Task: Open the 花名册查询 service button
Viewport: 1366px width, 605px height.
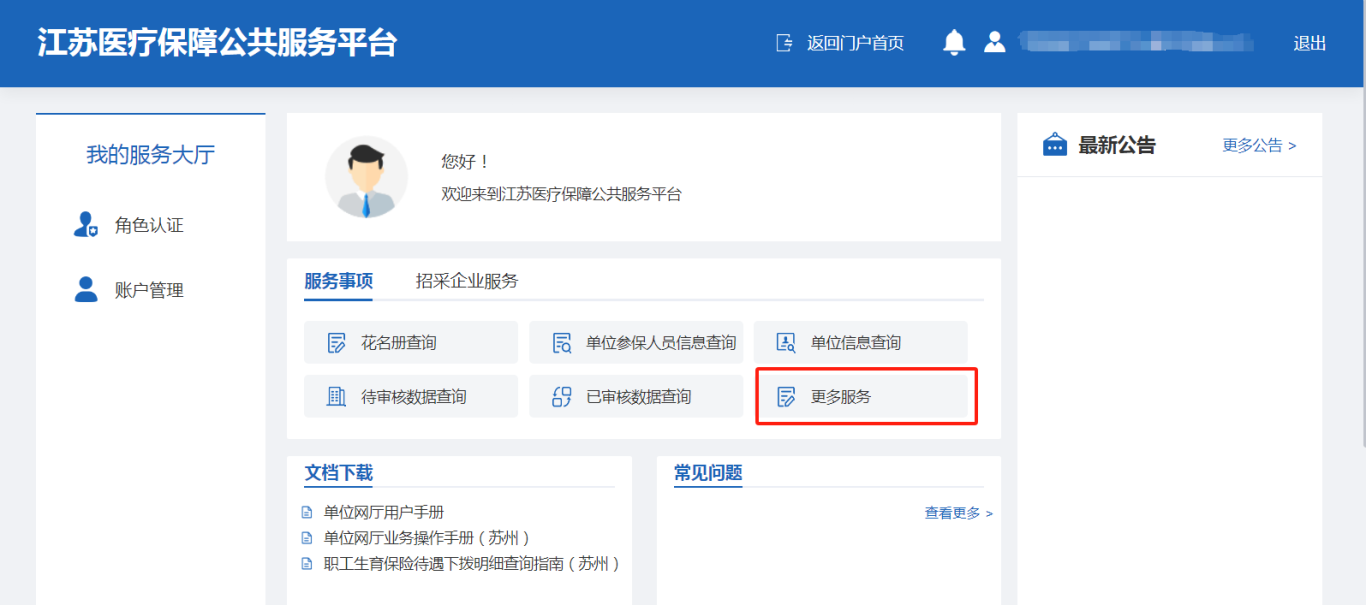Action: 411,343
